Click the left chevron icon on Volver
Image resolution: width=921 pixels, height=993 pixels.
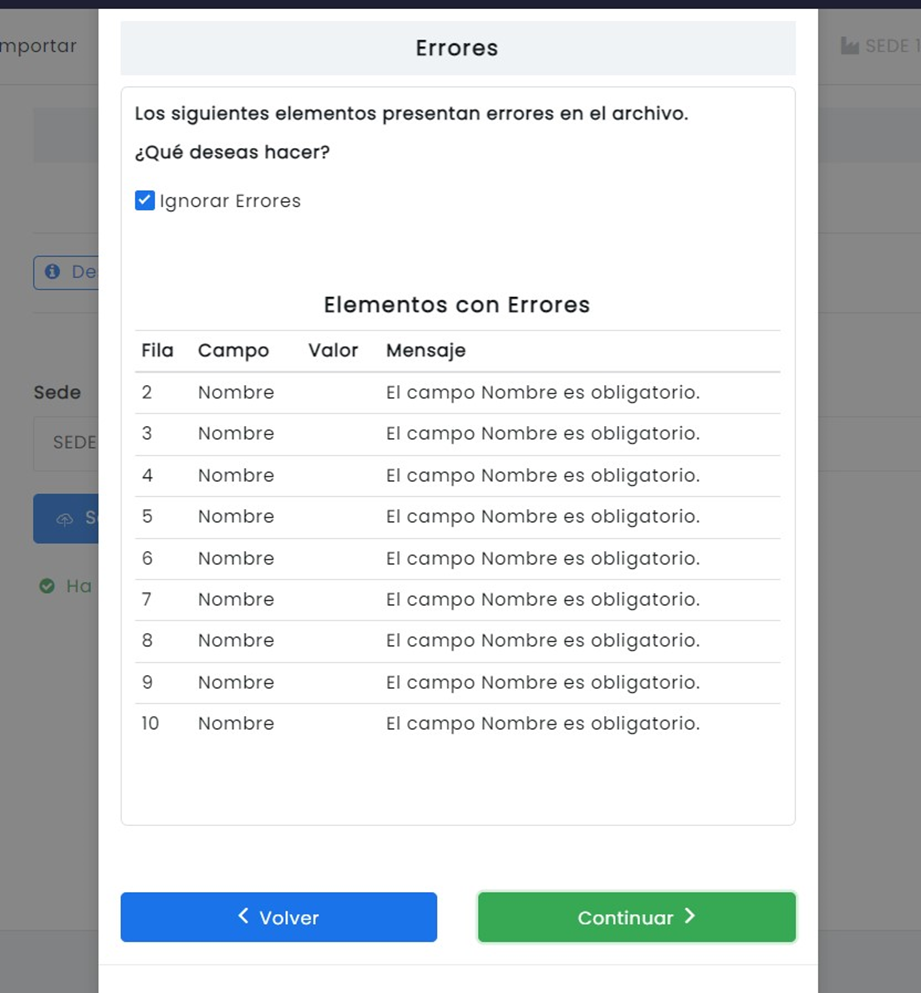pos(243,915)
